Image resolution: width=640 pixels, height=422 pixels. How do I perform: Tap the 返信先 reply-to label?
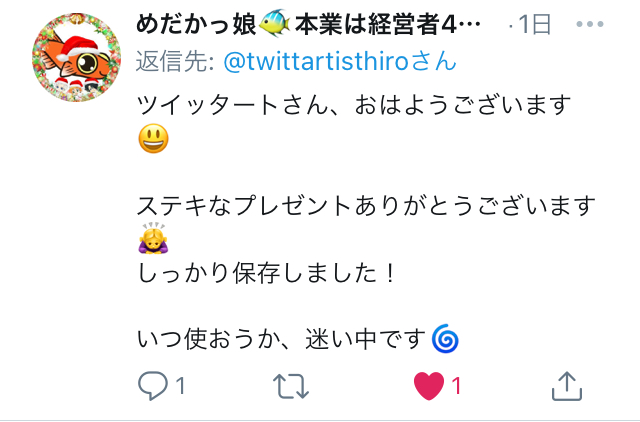click(175, 62)
